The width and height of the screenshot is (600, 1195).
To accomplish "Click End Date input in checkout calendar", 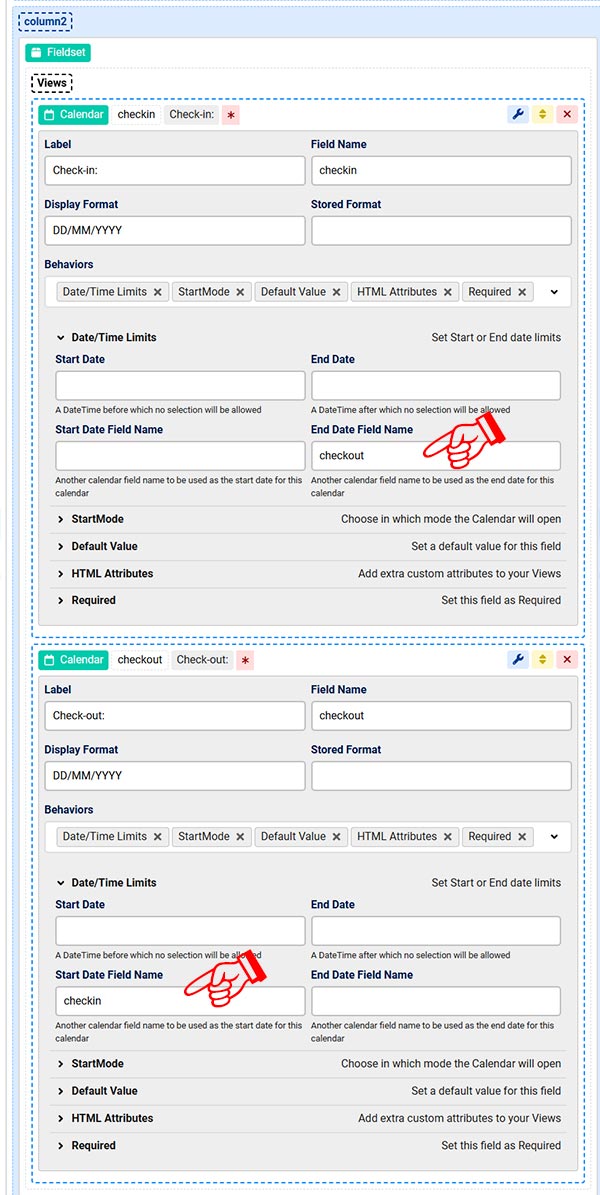I will (x=436, y=931).
